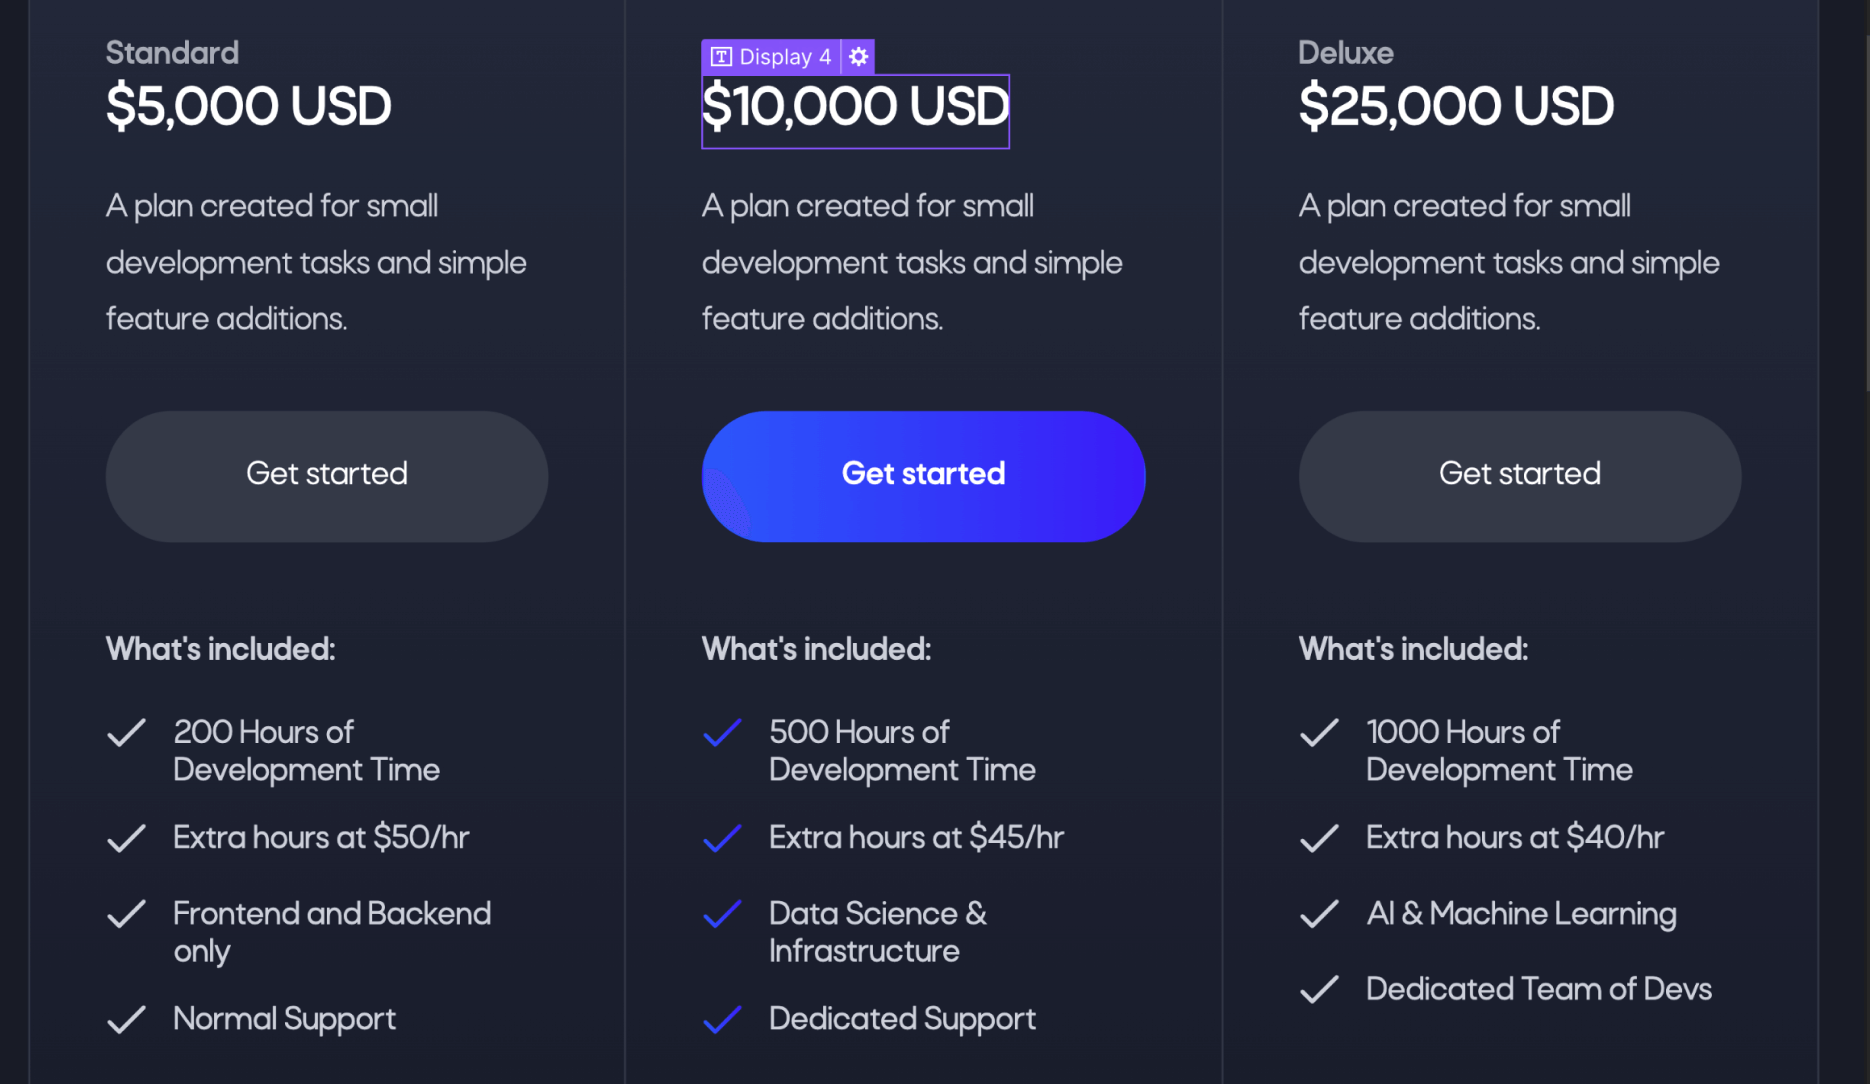The image size is (1870, 1084).
Task: Click the checkmark next to Frontend and Backend only
Action: (127, 913)
